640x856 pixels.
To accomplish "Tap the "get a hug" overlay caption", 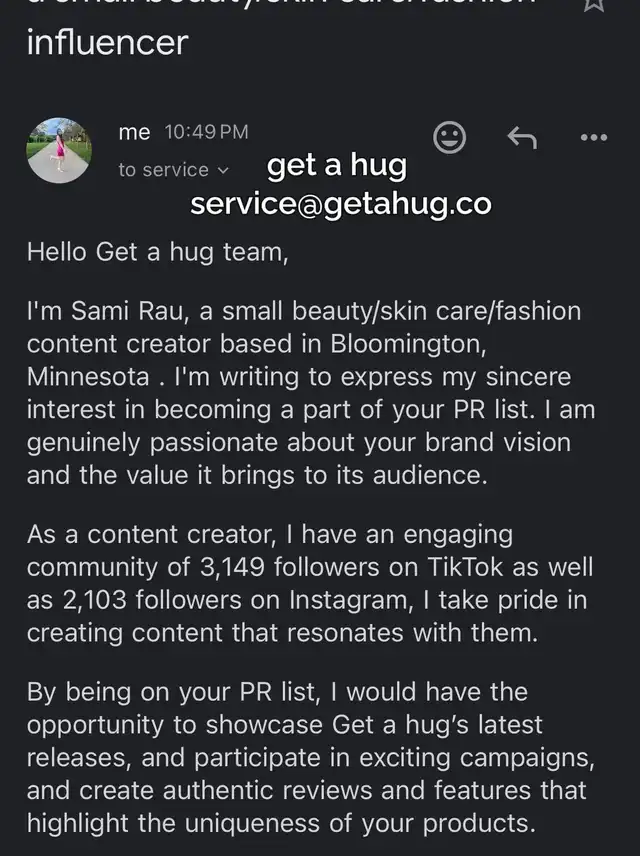I will [336, 166].
